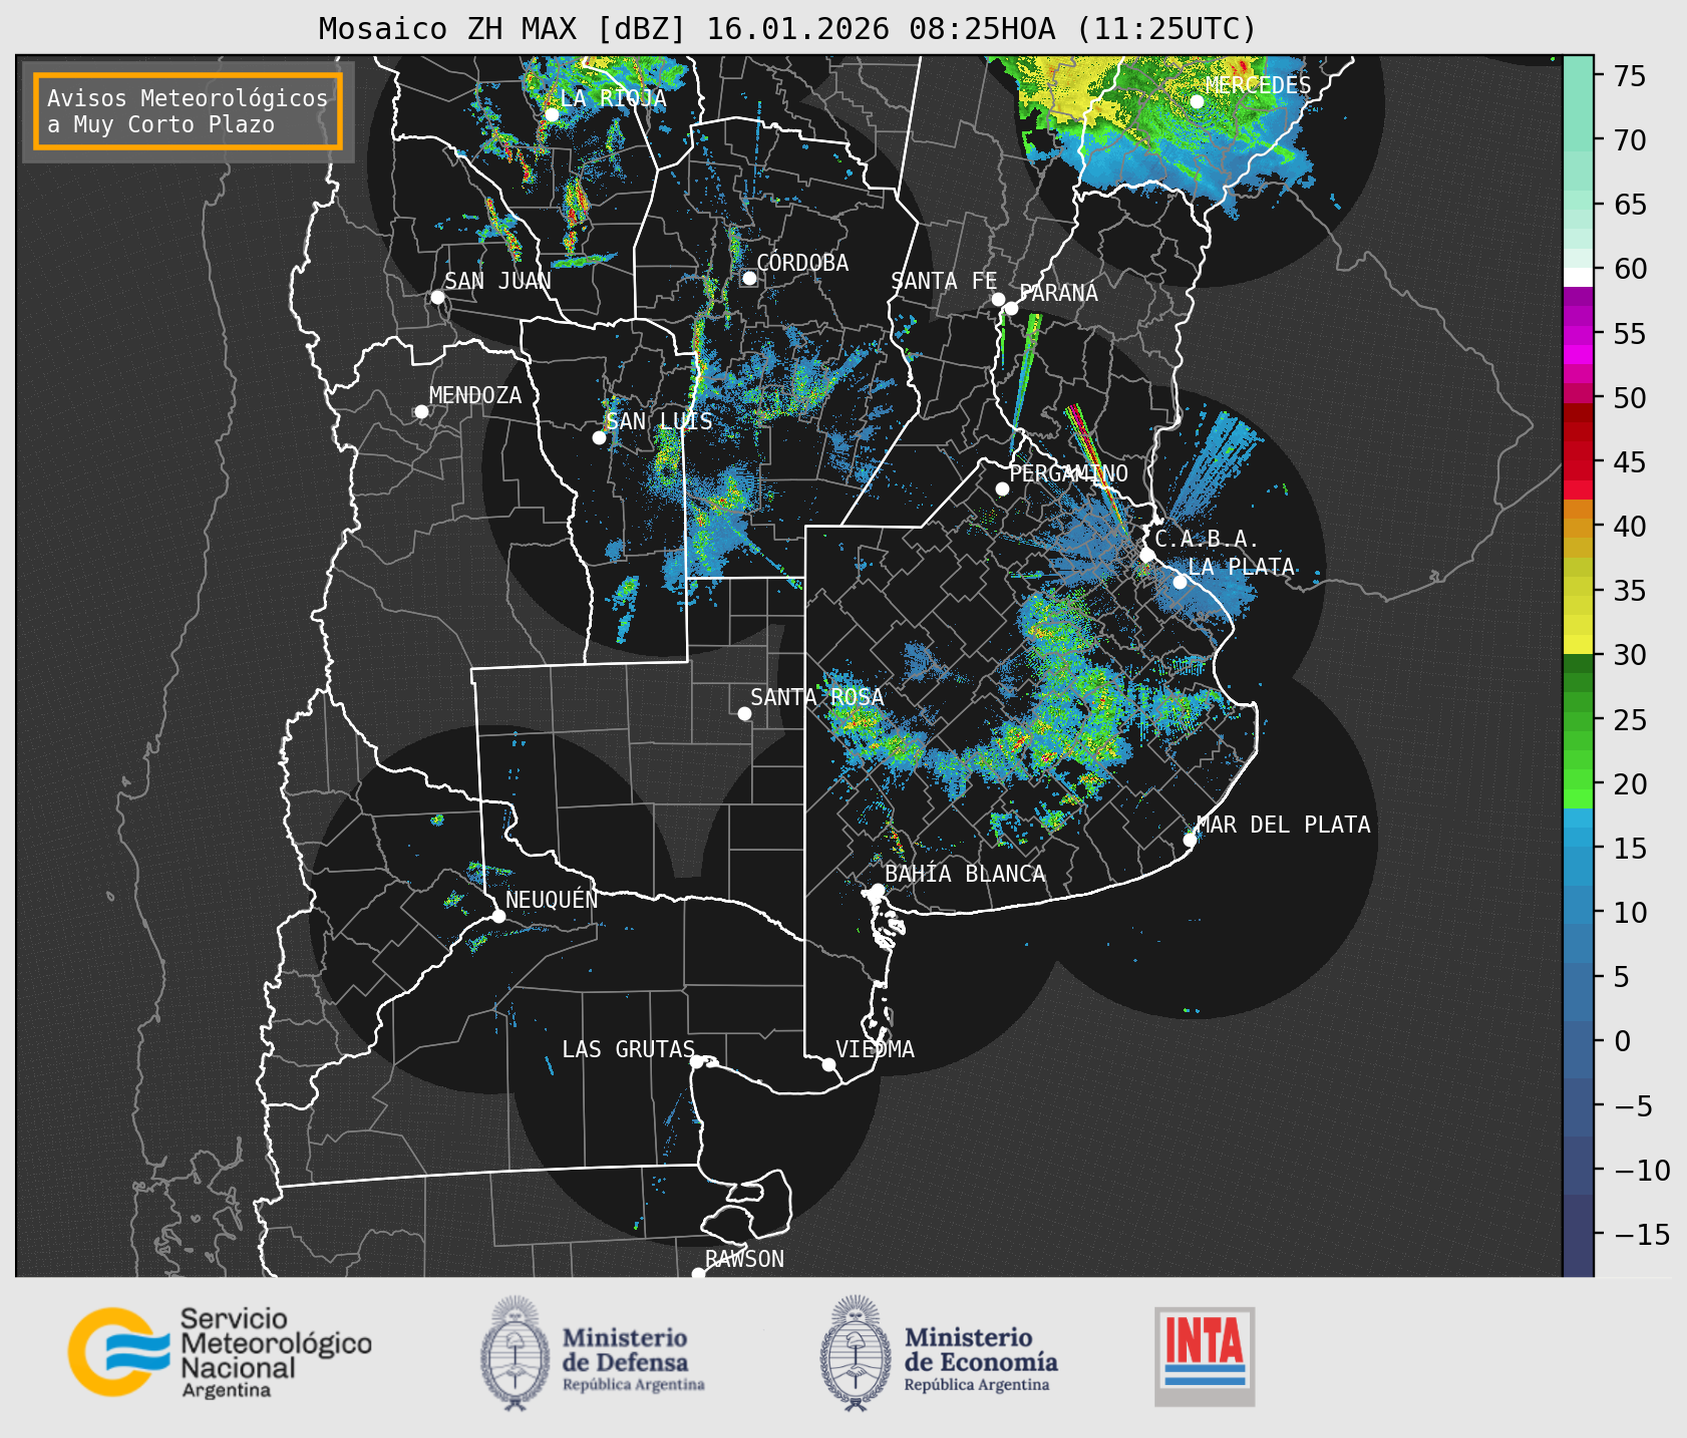Click the Córdoba city marker dot
The image size is (1687, 1438).
point(750,278)
